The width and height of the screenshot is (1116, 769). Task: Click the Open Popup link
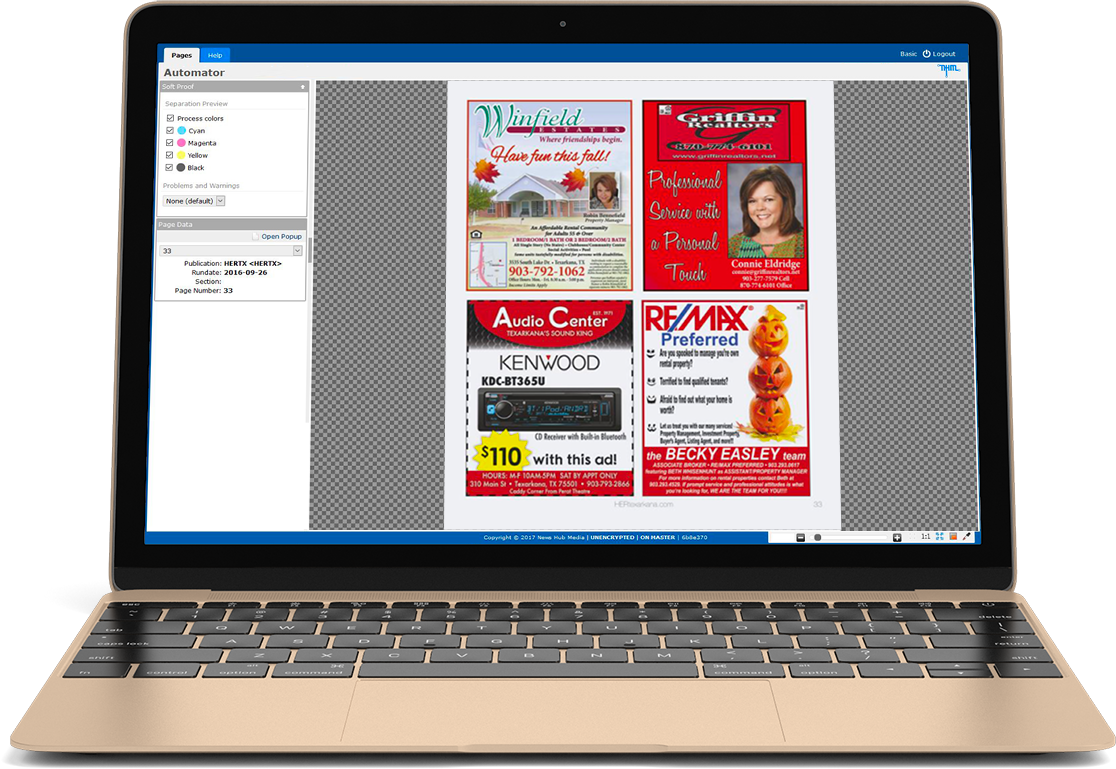tap(281, 236)
